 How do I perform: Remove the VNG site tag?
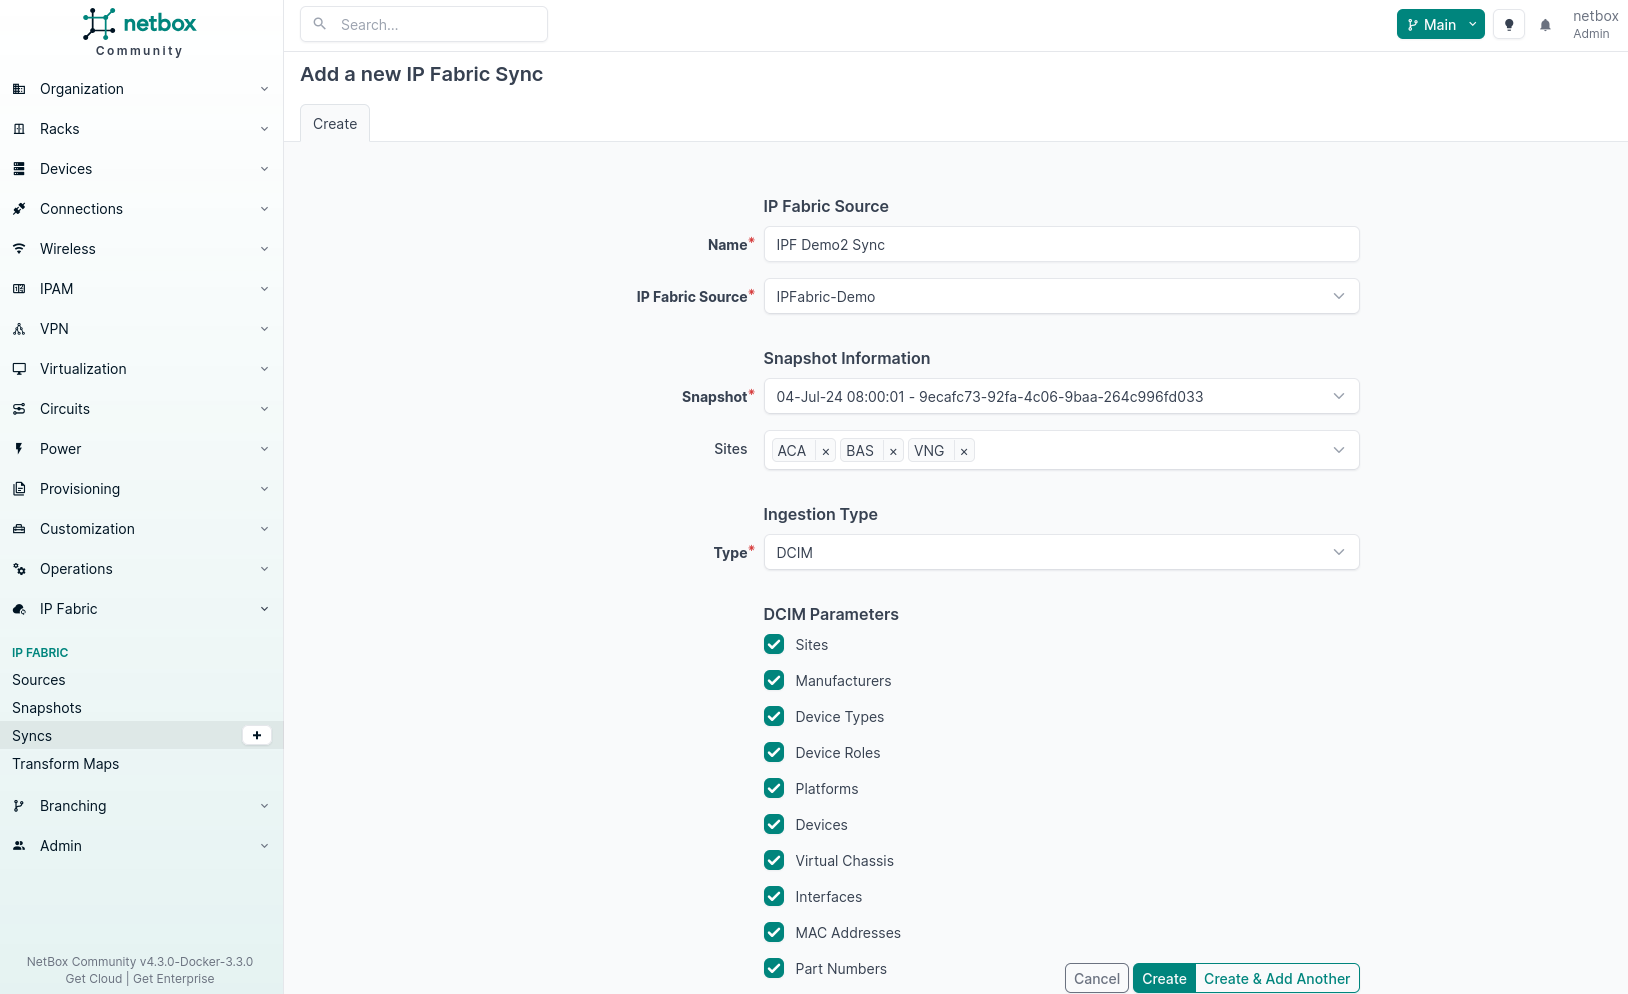(964, 452)
